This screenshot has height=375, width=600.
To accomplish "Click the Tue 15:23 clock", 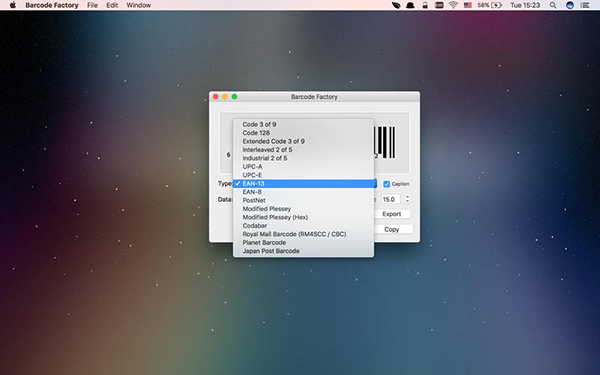I will (525, 5).
